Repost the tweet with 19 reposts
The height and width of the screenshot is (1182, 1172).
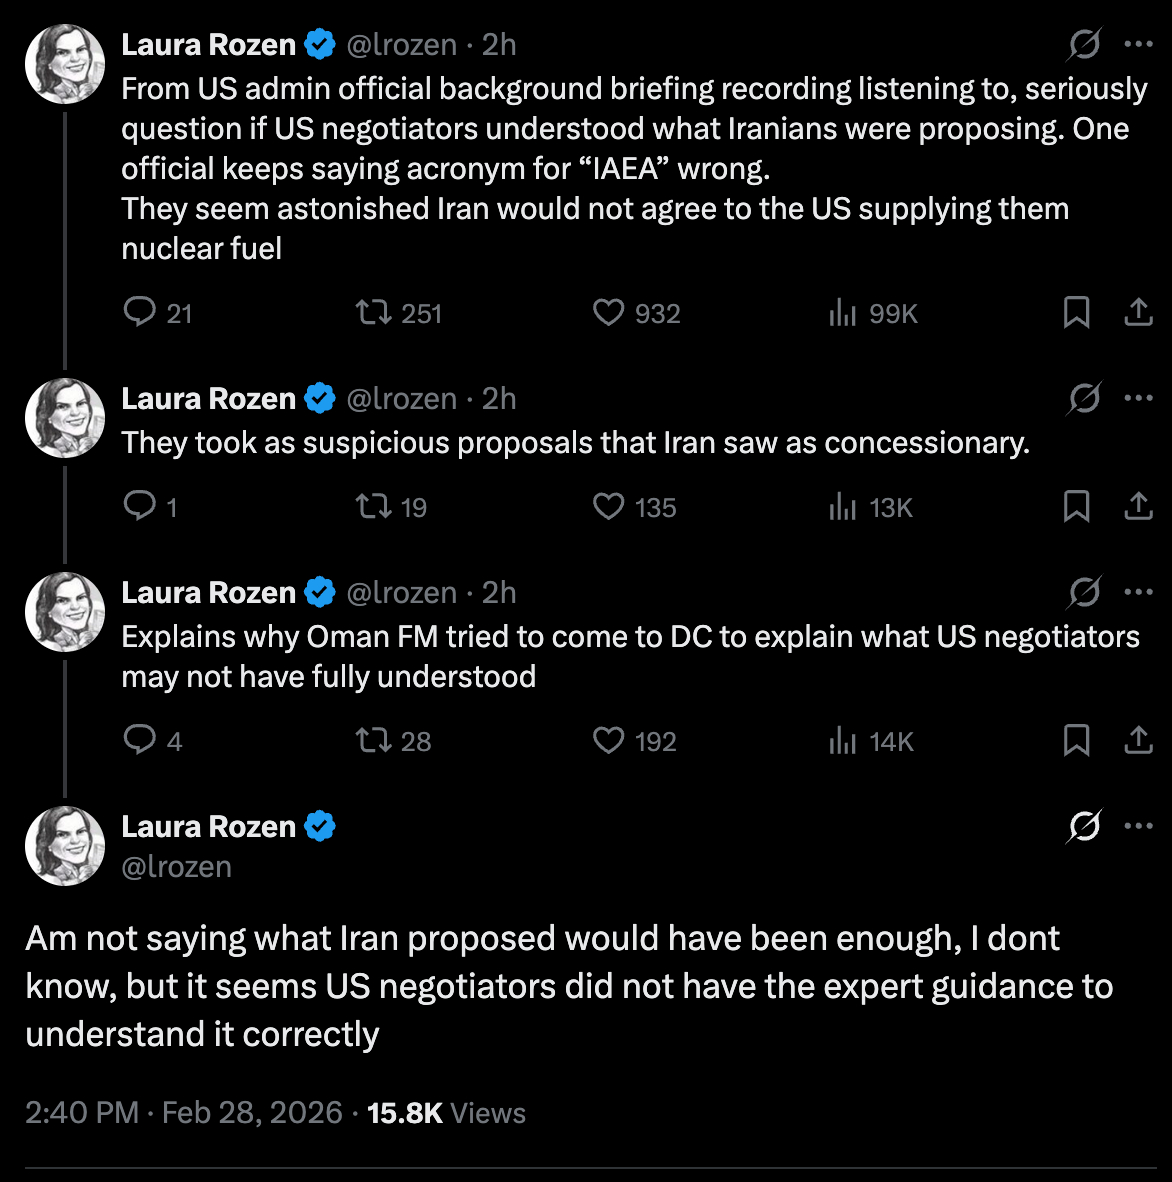pos(374,507)
